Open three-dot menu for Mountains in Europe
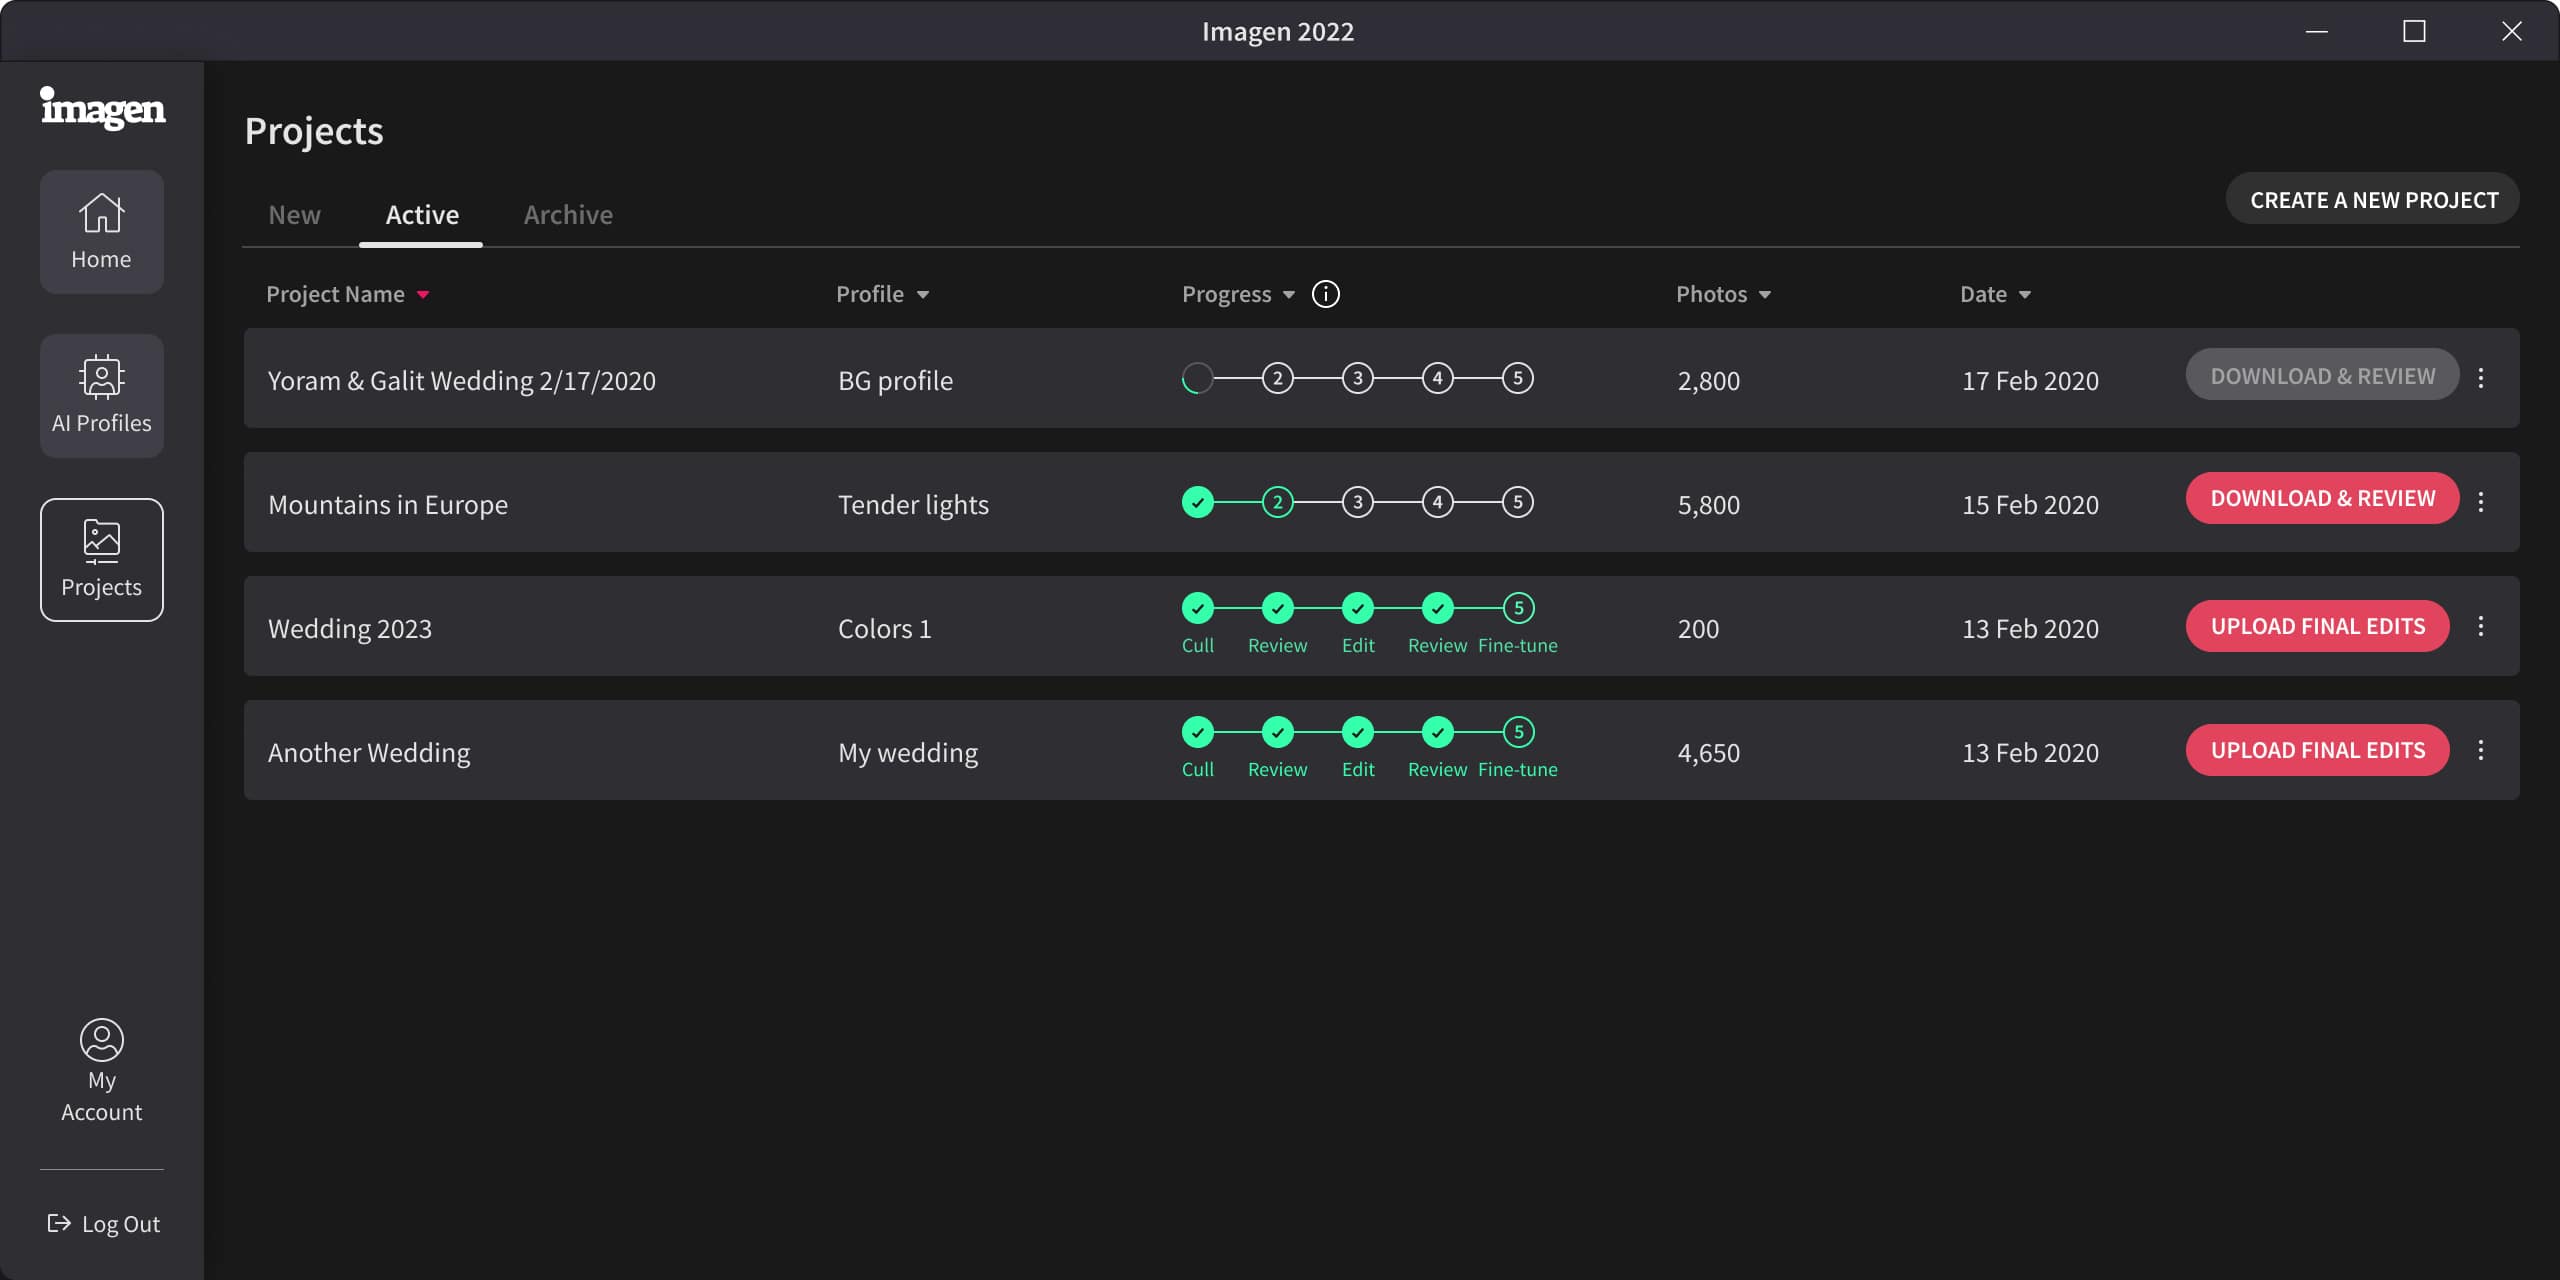2560x1280 pixels. [2481, 502]
